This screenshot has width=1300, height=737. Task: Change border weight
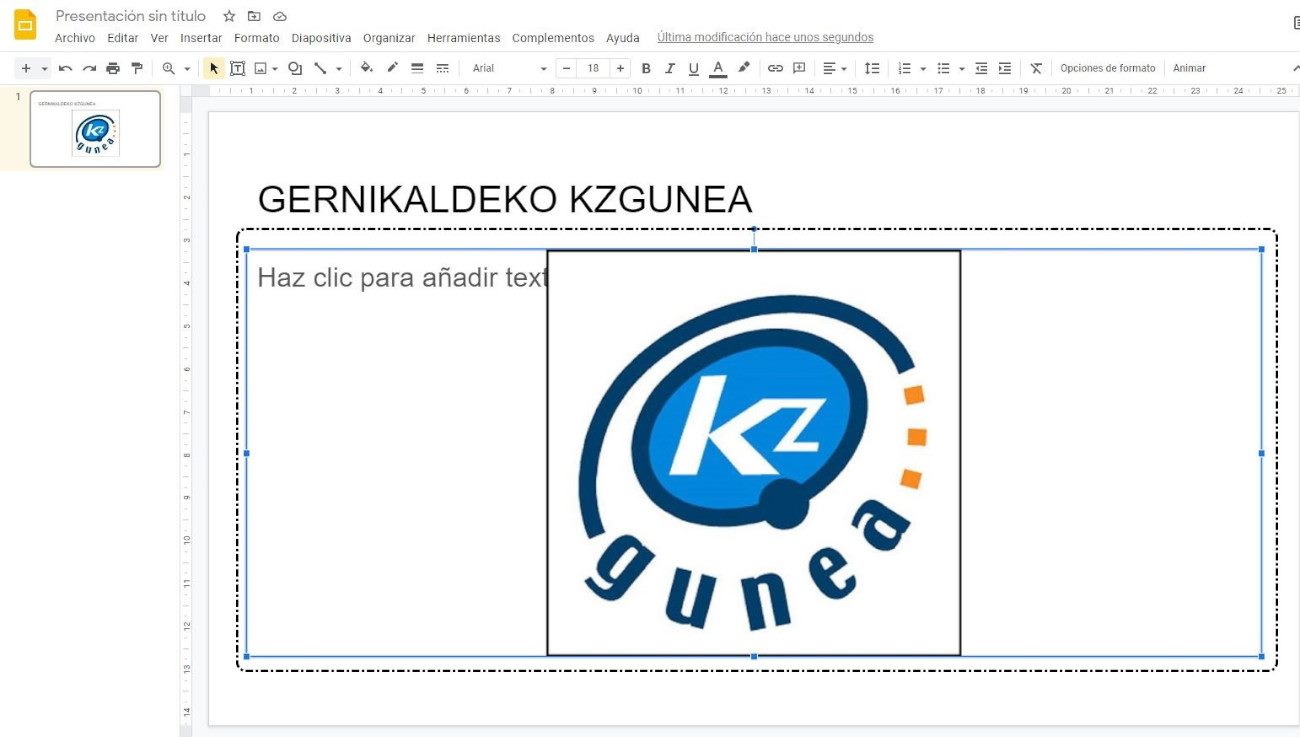tap(417, 68)
